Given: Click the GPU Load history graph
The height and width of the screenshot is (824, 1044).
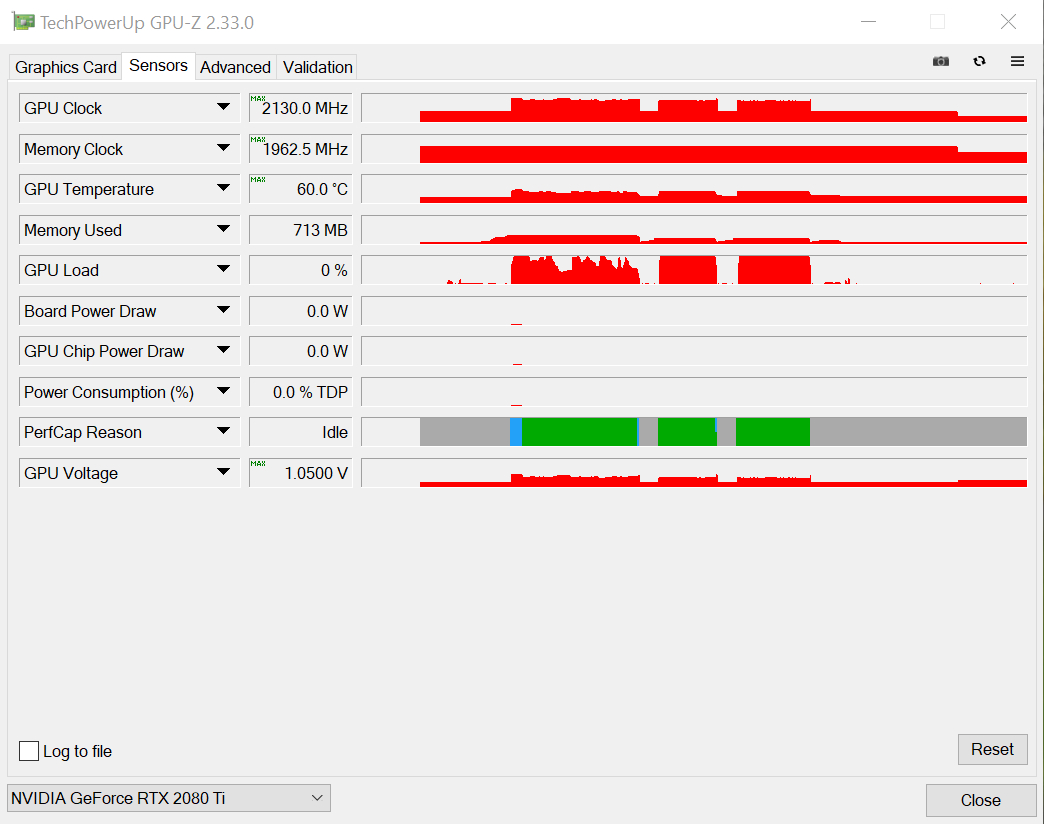Looking at the screenshot, I should click(x=694, y=270).
